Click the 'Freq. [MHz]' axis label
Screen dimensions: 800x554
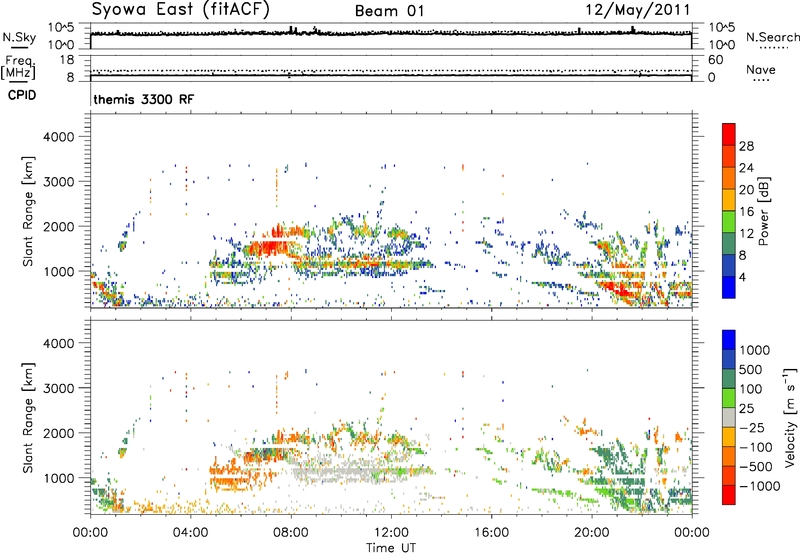18,67
